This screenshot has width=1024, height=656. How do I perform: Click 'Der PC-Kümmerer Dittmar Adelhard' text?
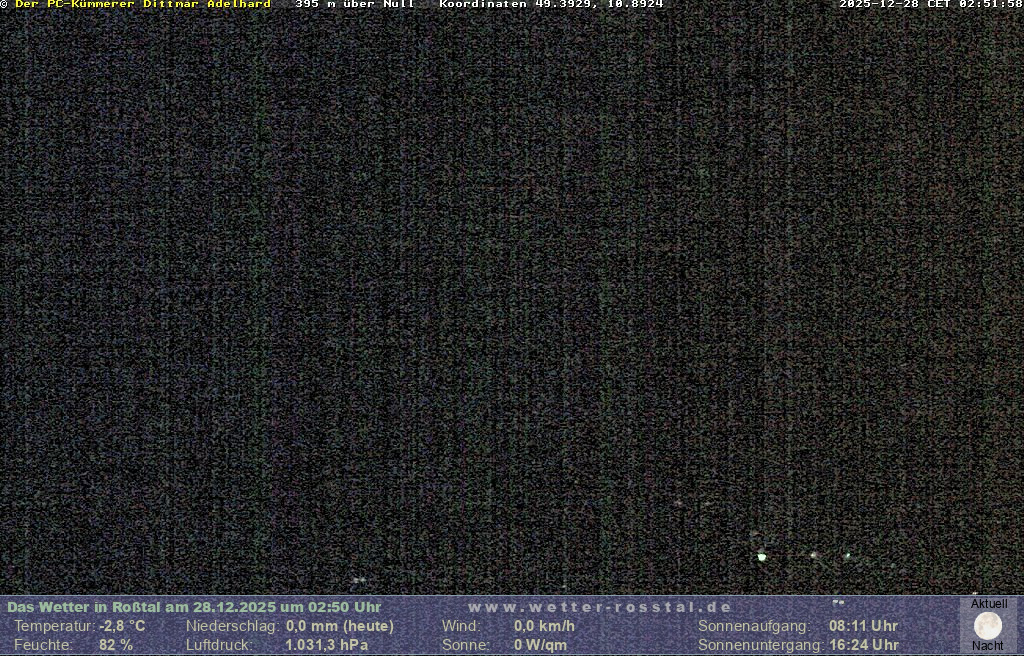pyautogui.click(x=142, y=5)
